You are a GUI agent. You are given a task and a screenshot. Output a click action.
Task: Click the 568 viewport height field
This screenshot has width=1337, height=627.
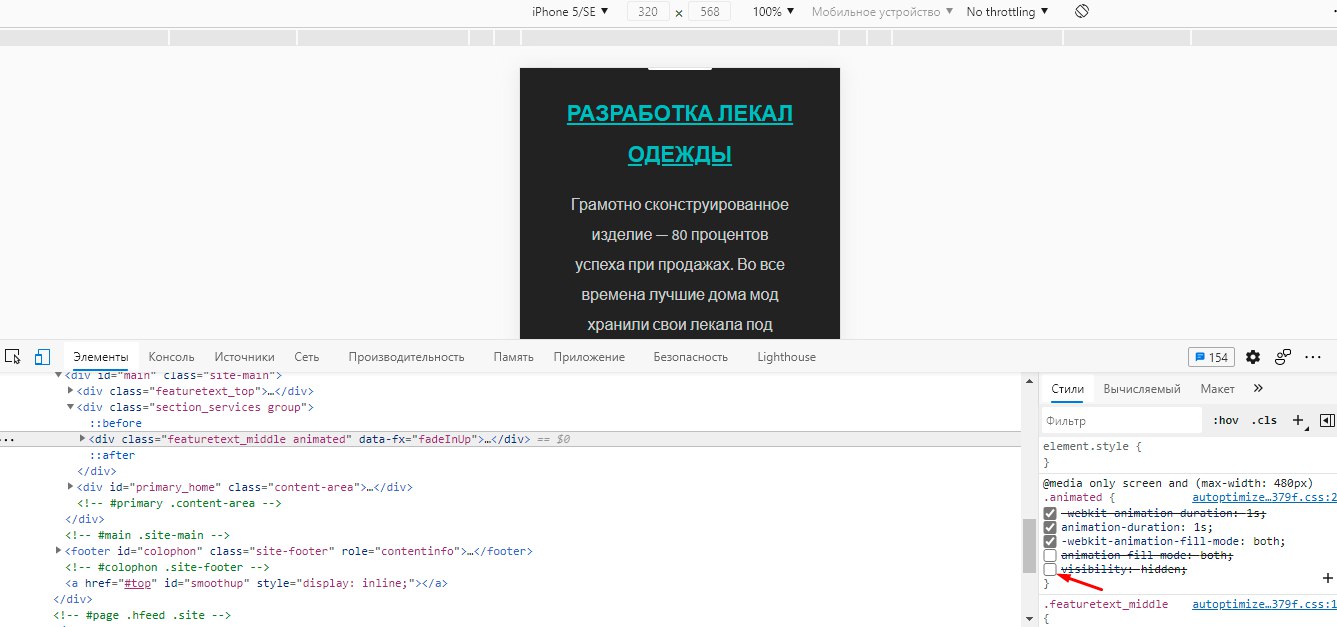pyautogui.click(x=710, y=12)
